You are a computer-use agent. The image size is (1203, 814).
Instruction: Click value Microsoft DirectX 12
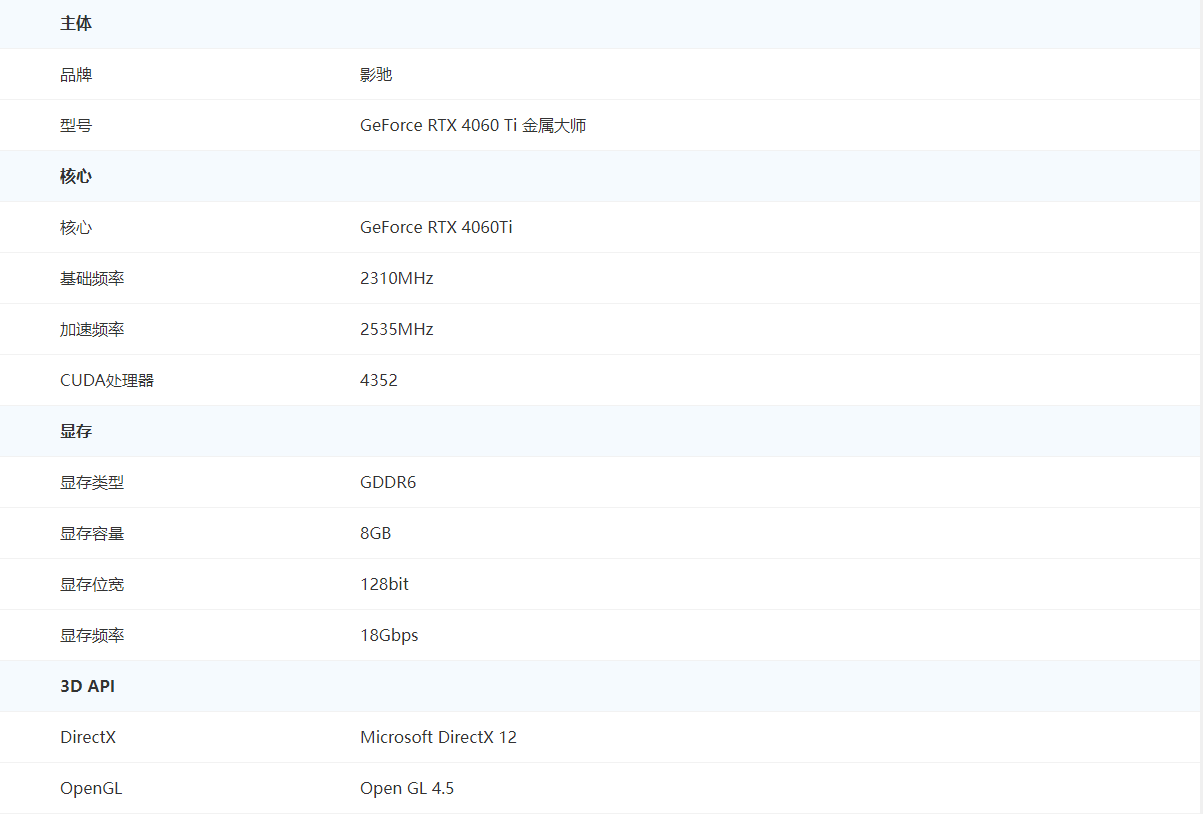click(x=438, y=737)
